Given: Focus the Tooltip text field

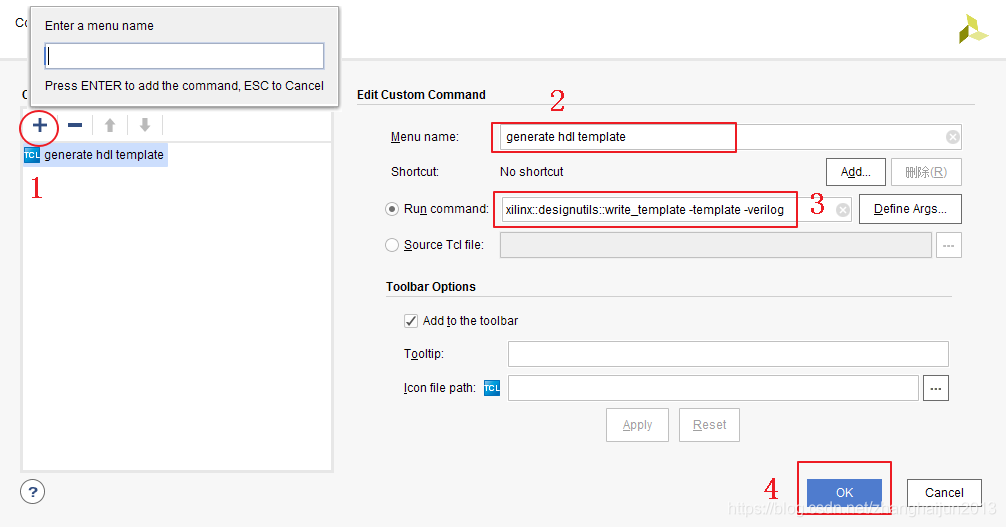Looking at the screenshot, I should click(728, 354).
